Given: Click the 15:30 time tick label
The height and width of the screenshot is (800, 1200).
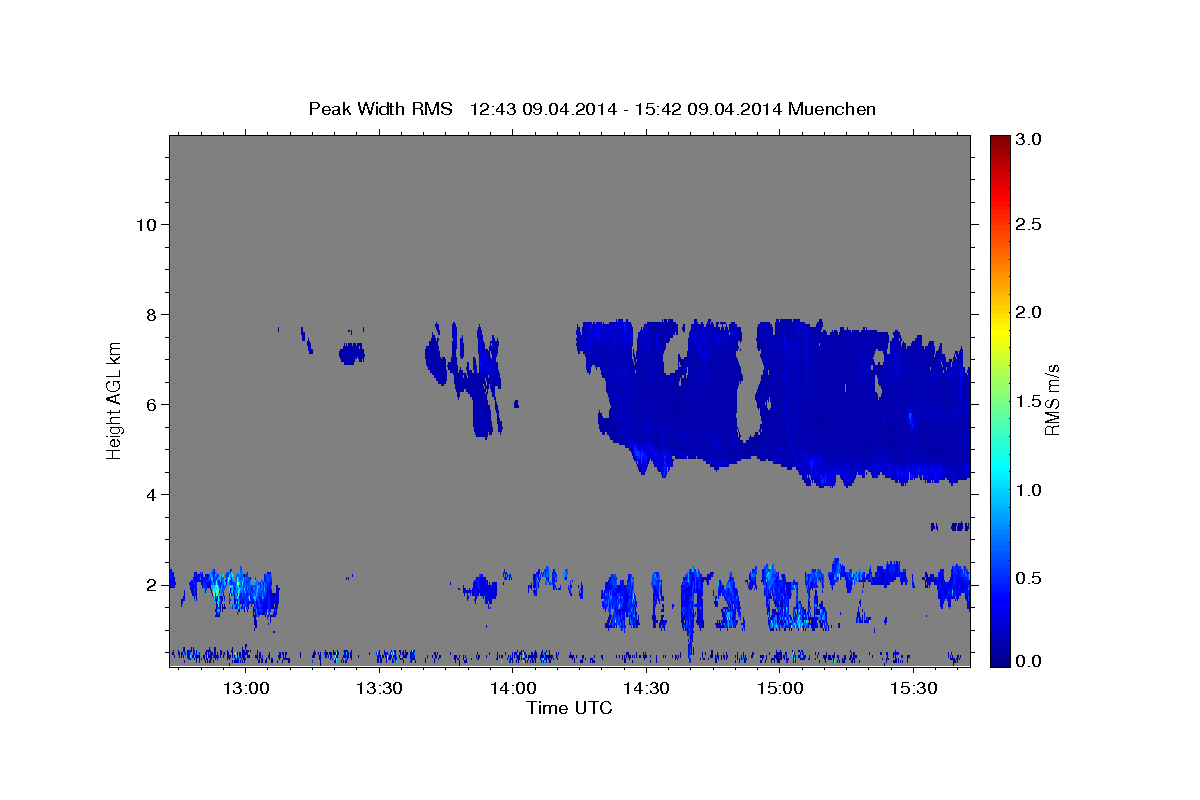Looking at the screenshot, I should coord(913,689).
